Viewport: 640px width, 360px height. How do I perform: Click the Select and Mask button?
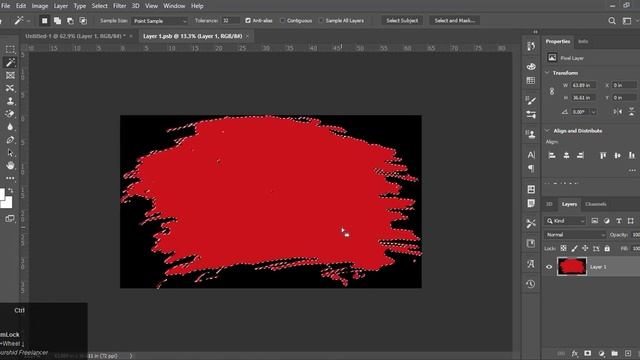pyautogui.click(x=454, y=20)
